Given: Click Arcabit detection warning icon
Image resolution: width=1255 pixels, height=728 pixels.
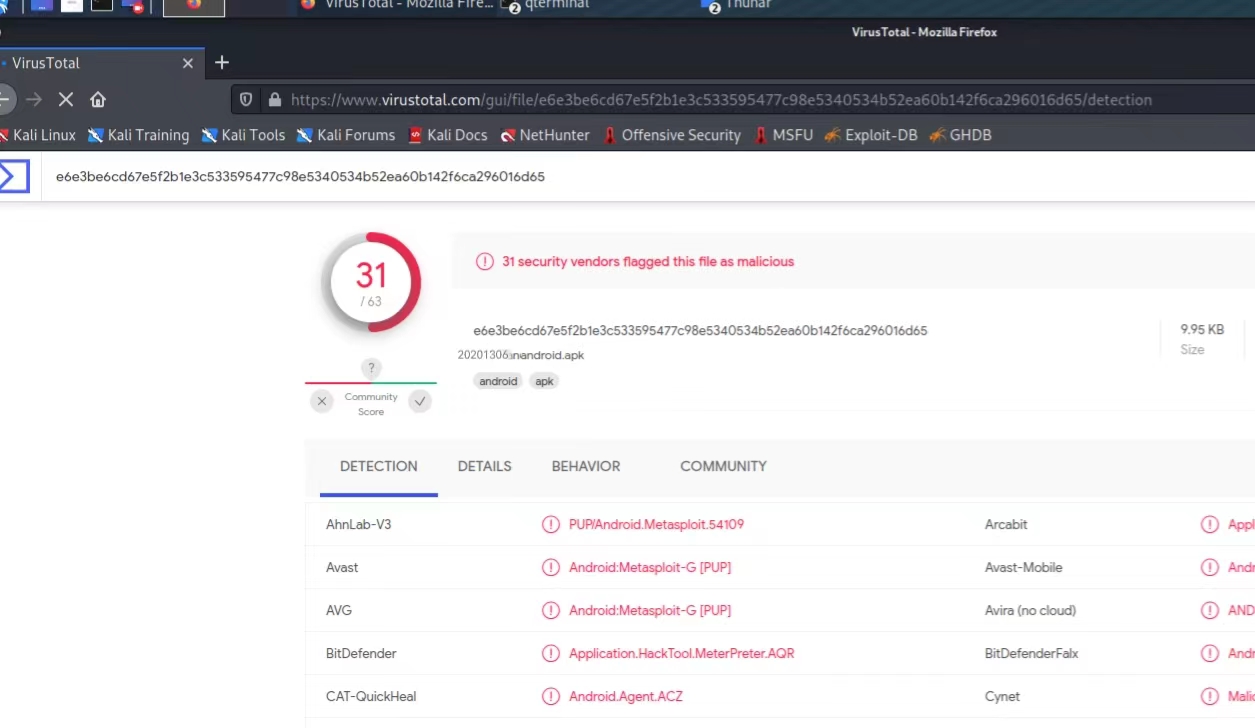Looking at the screenshot, I should 1210,524.
